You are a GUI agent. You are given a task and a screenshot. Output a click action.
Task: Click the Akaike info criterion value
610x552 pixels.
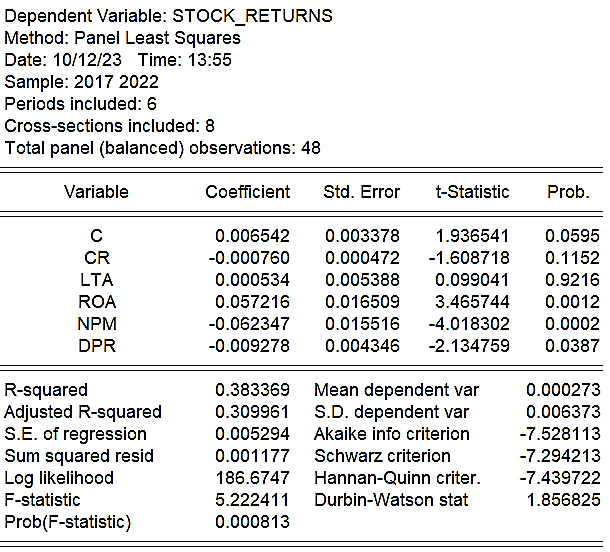pos(560,434)
